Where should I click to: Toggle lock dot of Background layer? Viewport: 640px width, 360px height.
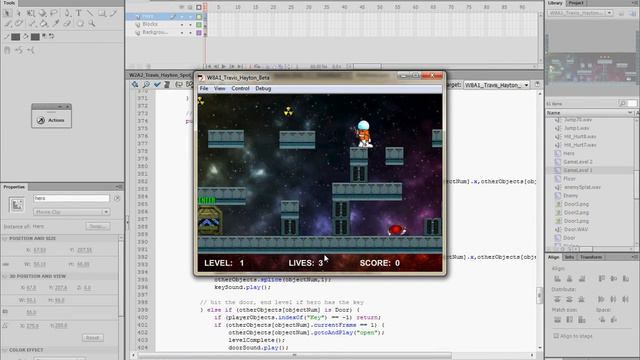tap(190, 32)
